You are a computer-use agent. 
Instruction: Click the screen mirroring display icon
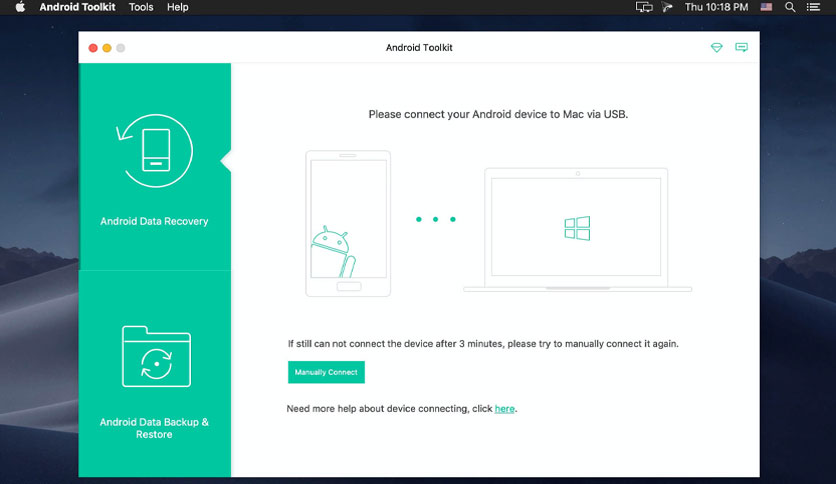point(644,7)
